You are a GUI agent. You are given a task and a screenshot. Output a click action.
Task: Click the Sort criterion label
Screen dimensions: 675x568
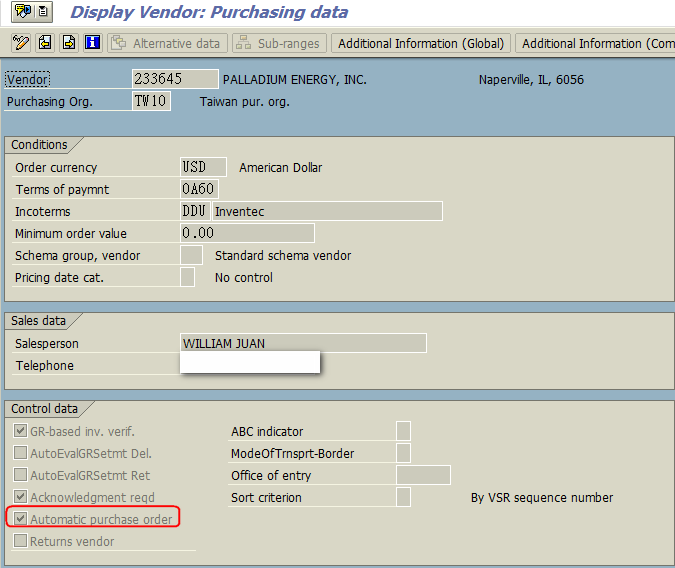[x=266, y=497]
